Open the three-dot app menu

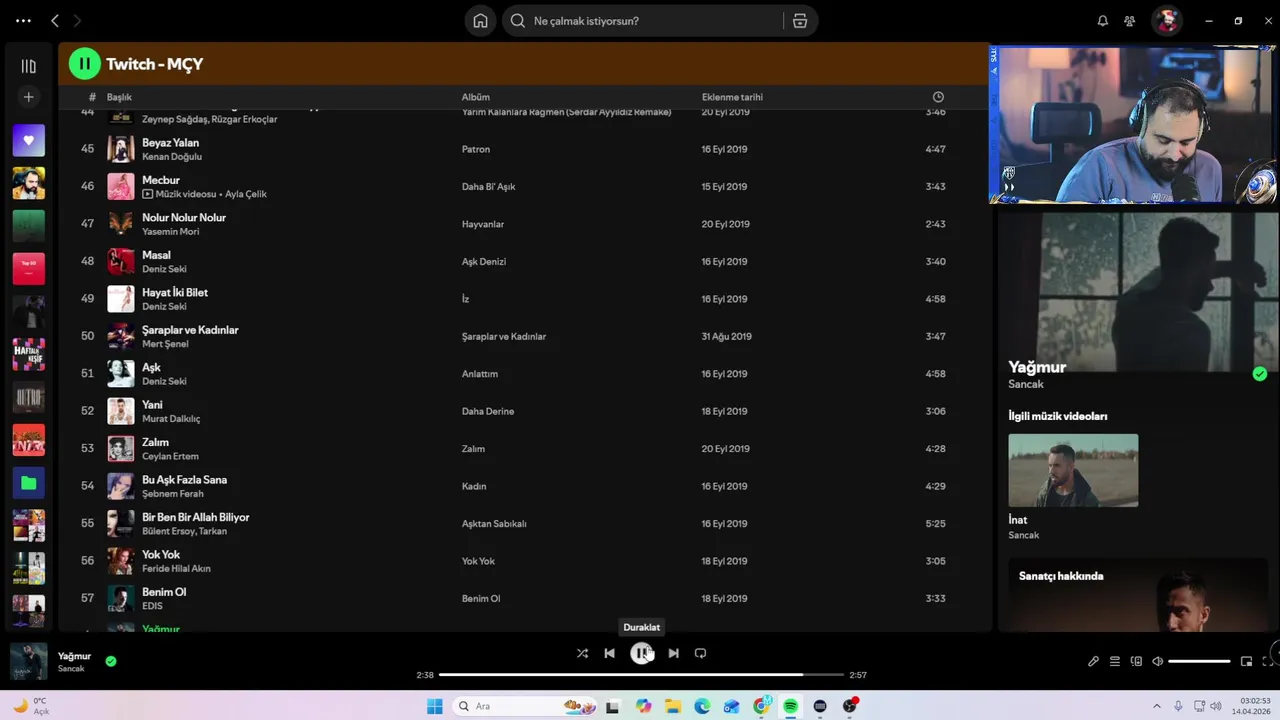coord(24,21)
